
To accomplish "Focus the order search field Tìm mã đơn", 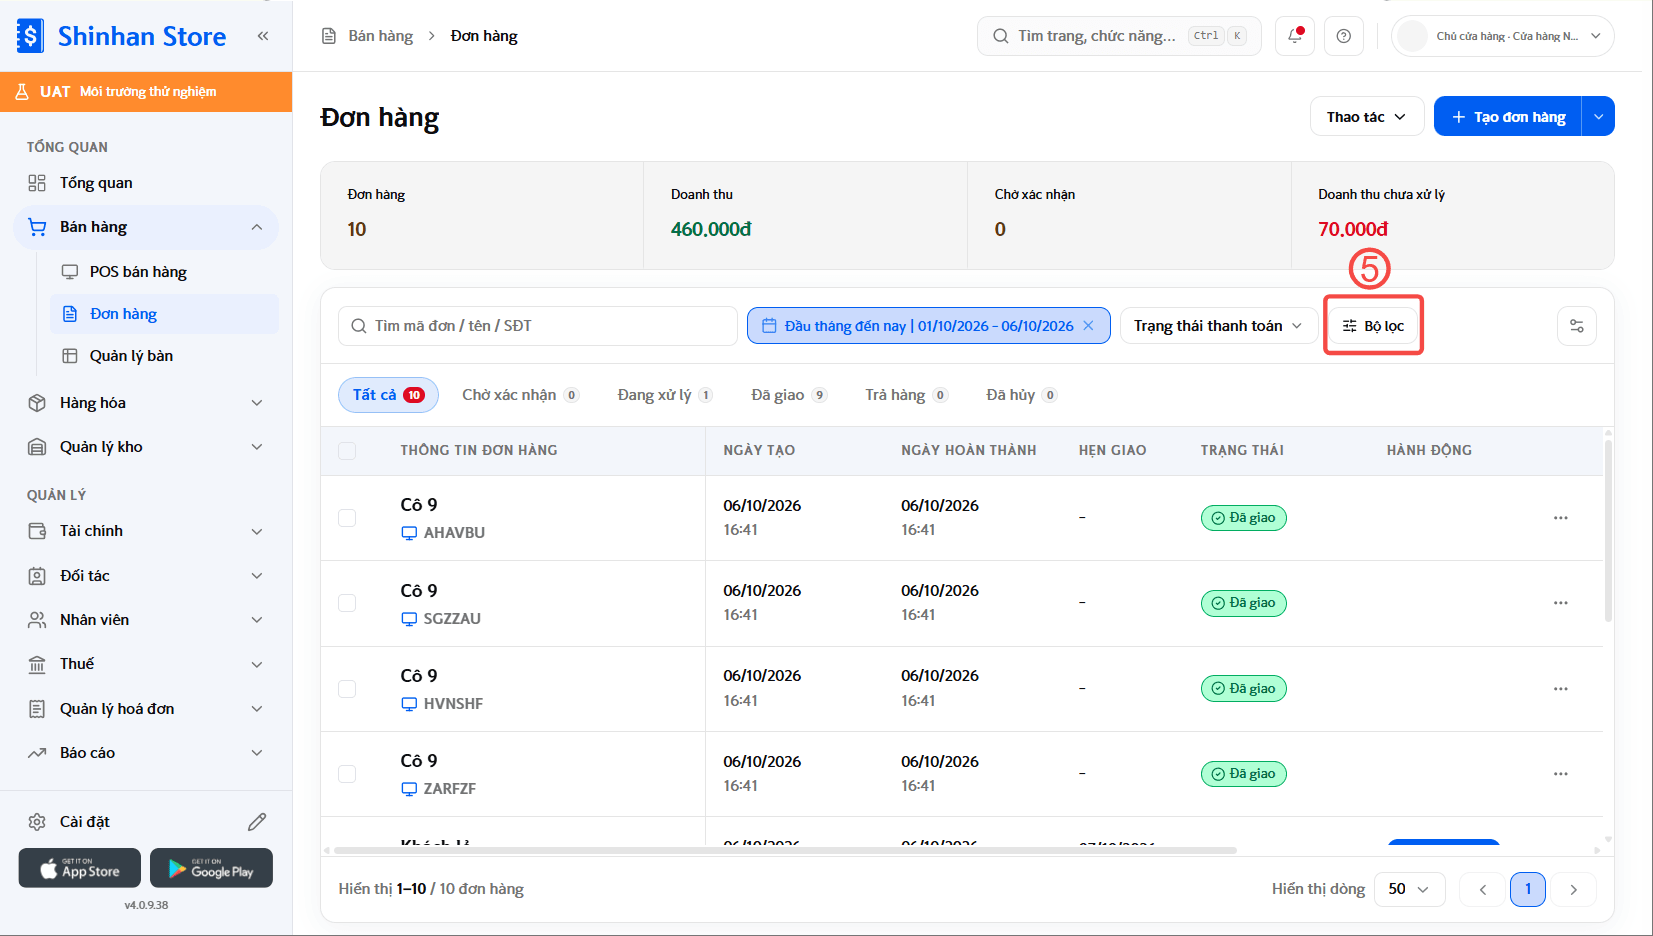I will click(x=538, y=326).
